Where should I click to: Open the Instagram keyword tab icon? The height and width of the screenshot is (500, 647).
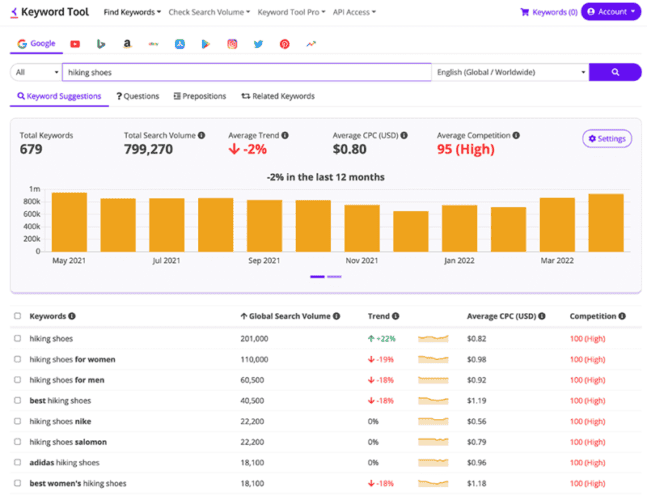click(232, 45)
